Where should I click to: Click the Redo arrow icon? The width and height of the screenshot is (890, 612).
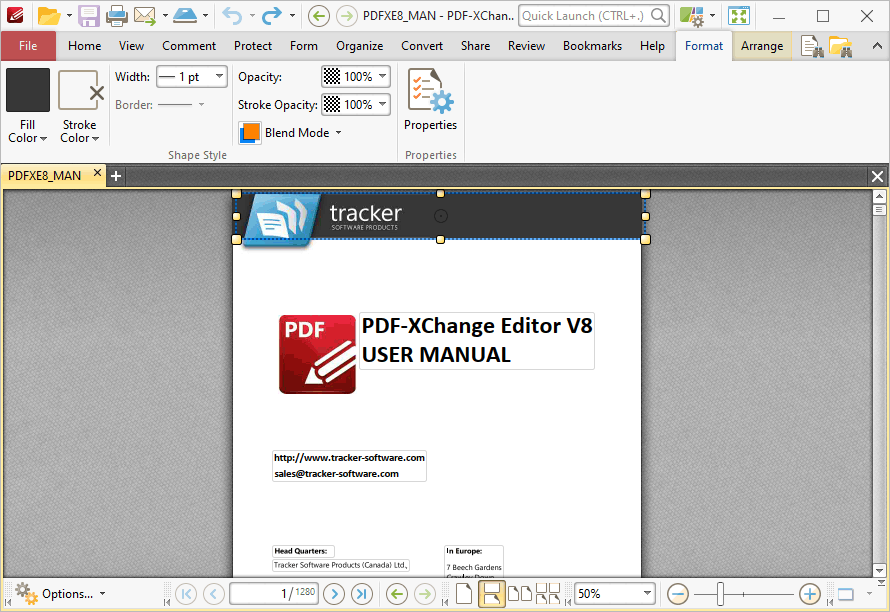pos(272,16)
